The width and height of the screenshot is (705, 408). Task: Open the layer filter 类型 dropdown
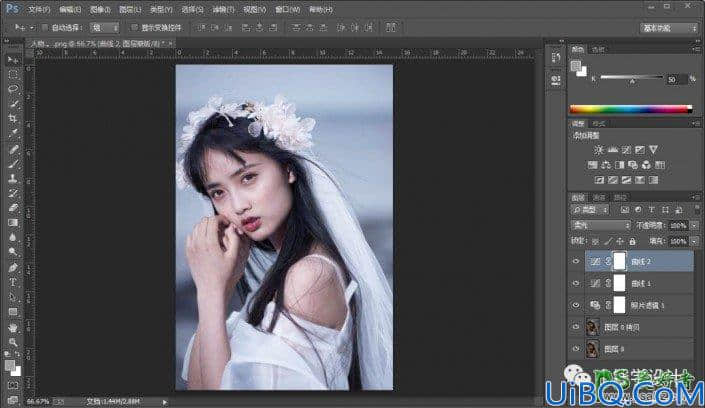click(x=590, y=210)
